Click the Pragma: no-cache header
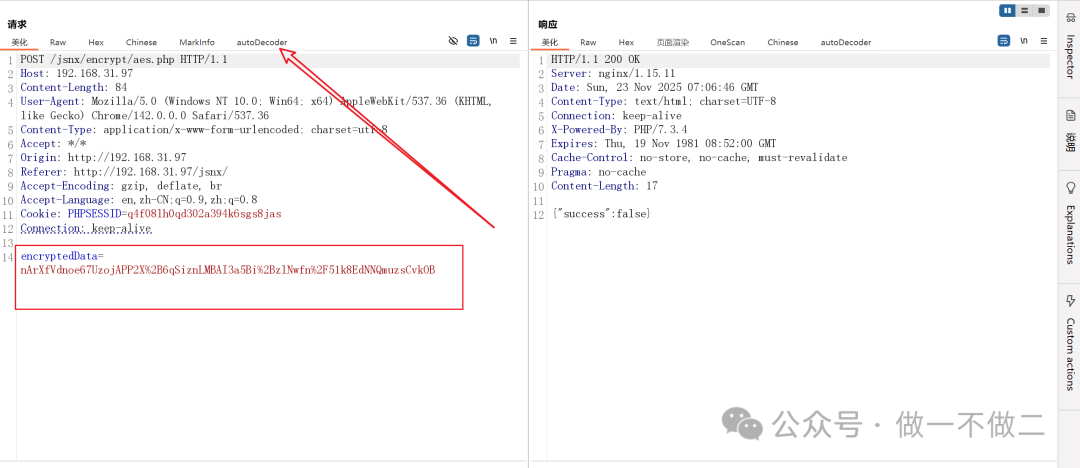The image size is (1080, 468). point(599,172)
